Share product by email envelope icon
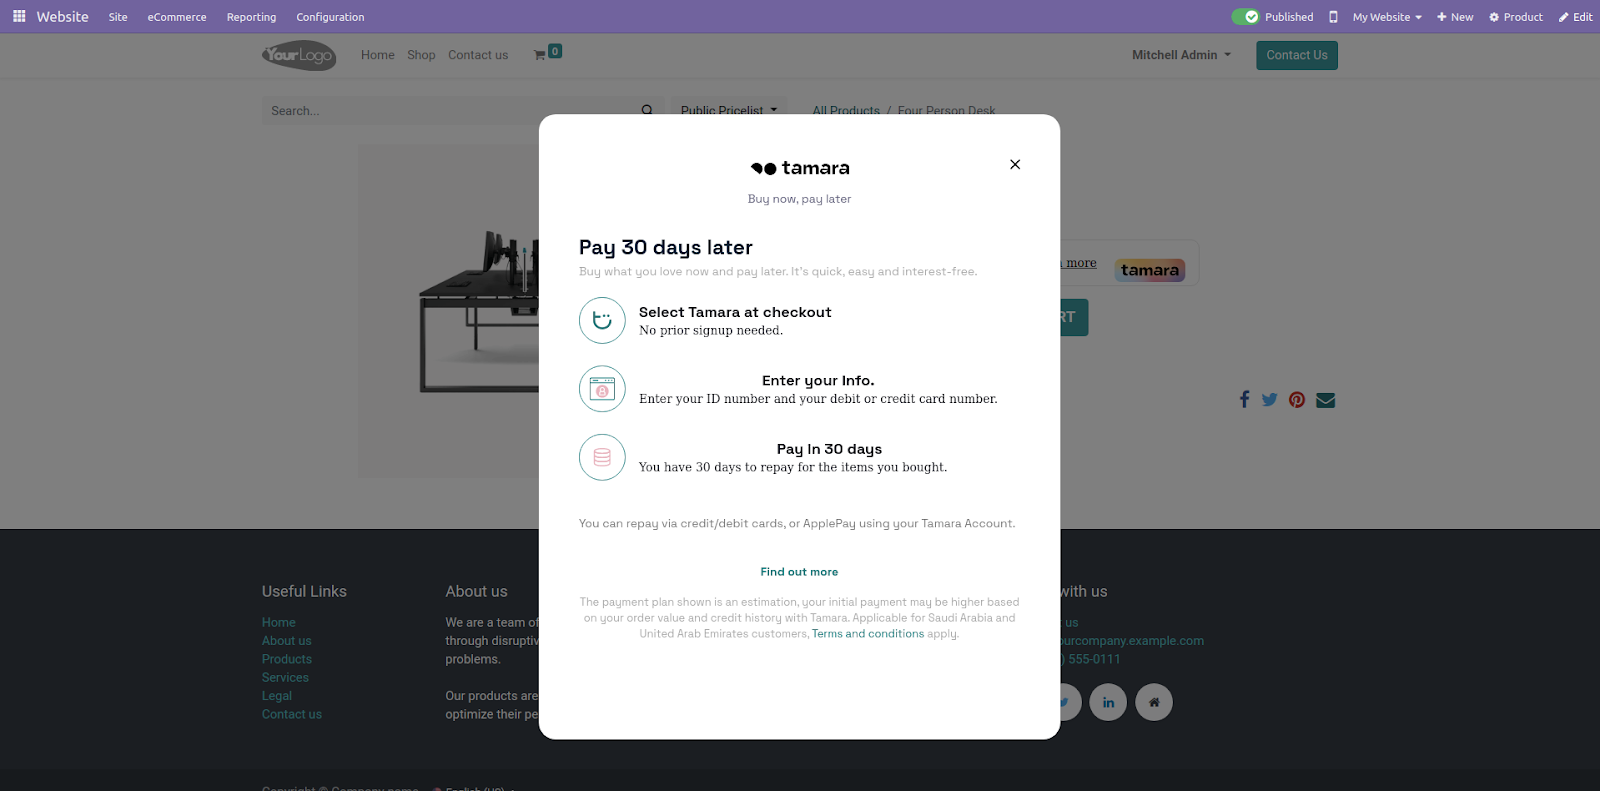Viewport: 1600px width, 791px height. [1326, 400]
